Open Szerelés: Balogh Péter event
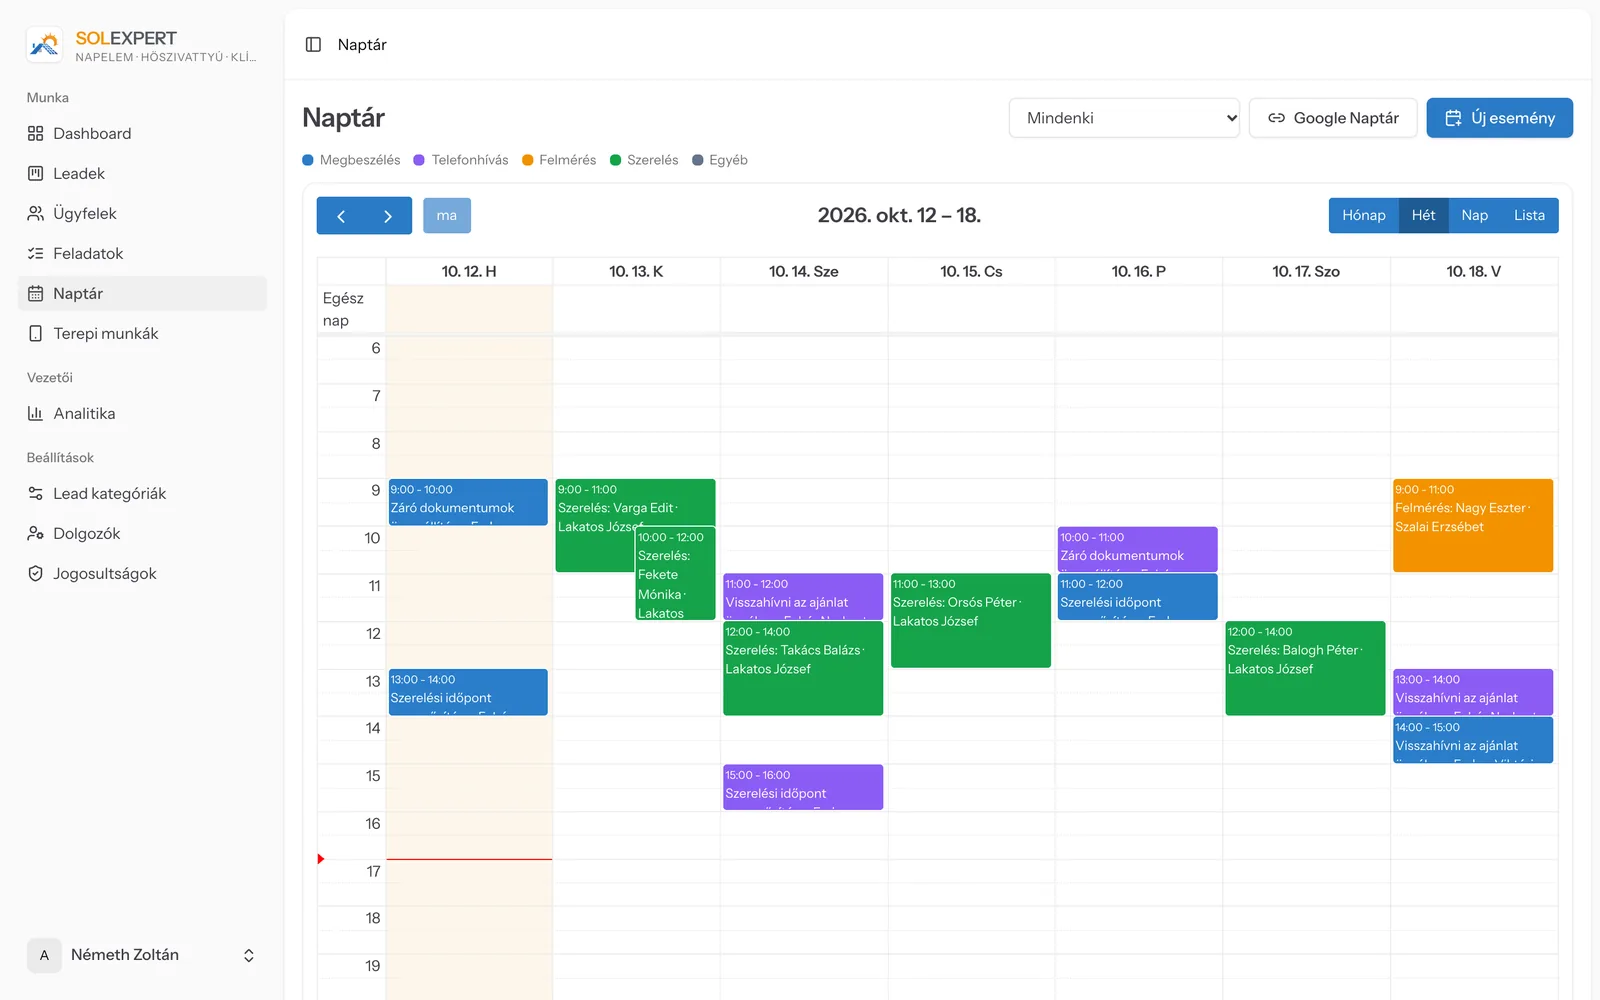The width and height of the screenshot is (1600, 1000). (x=1305, y=668)
